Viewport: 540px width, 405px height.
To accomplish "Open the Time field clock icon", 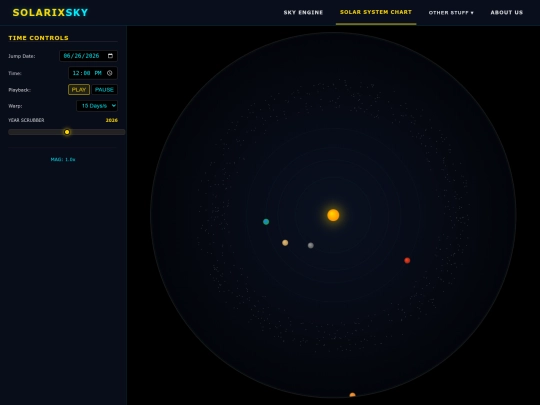I will point(110,73).
